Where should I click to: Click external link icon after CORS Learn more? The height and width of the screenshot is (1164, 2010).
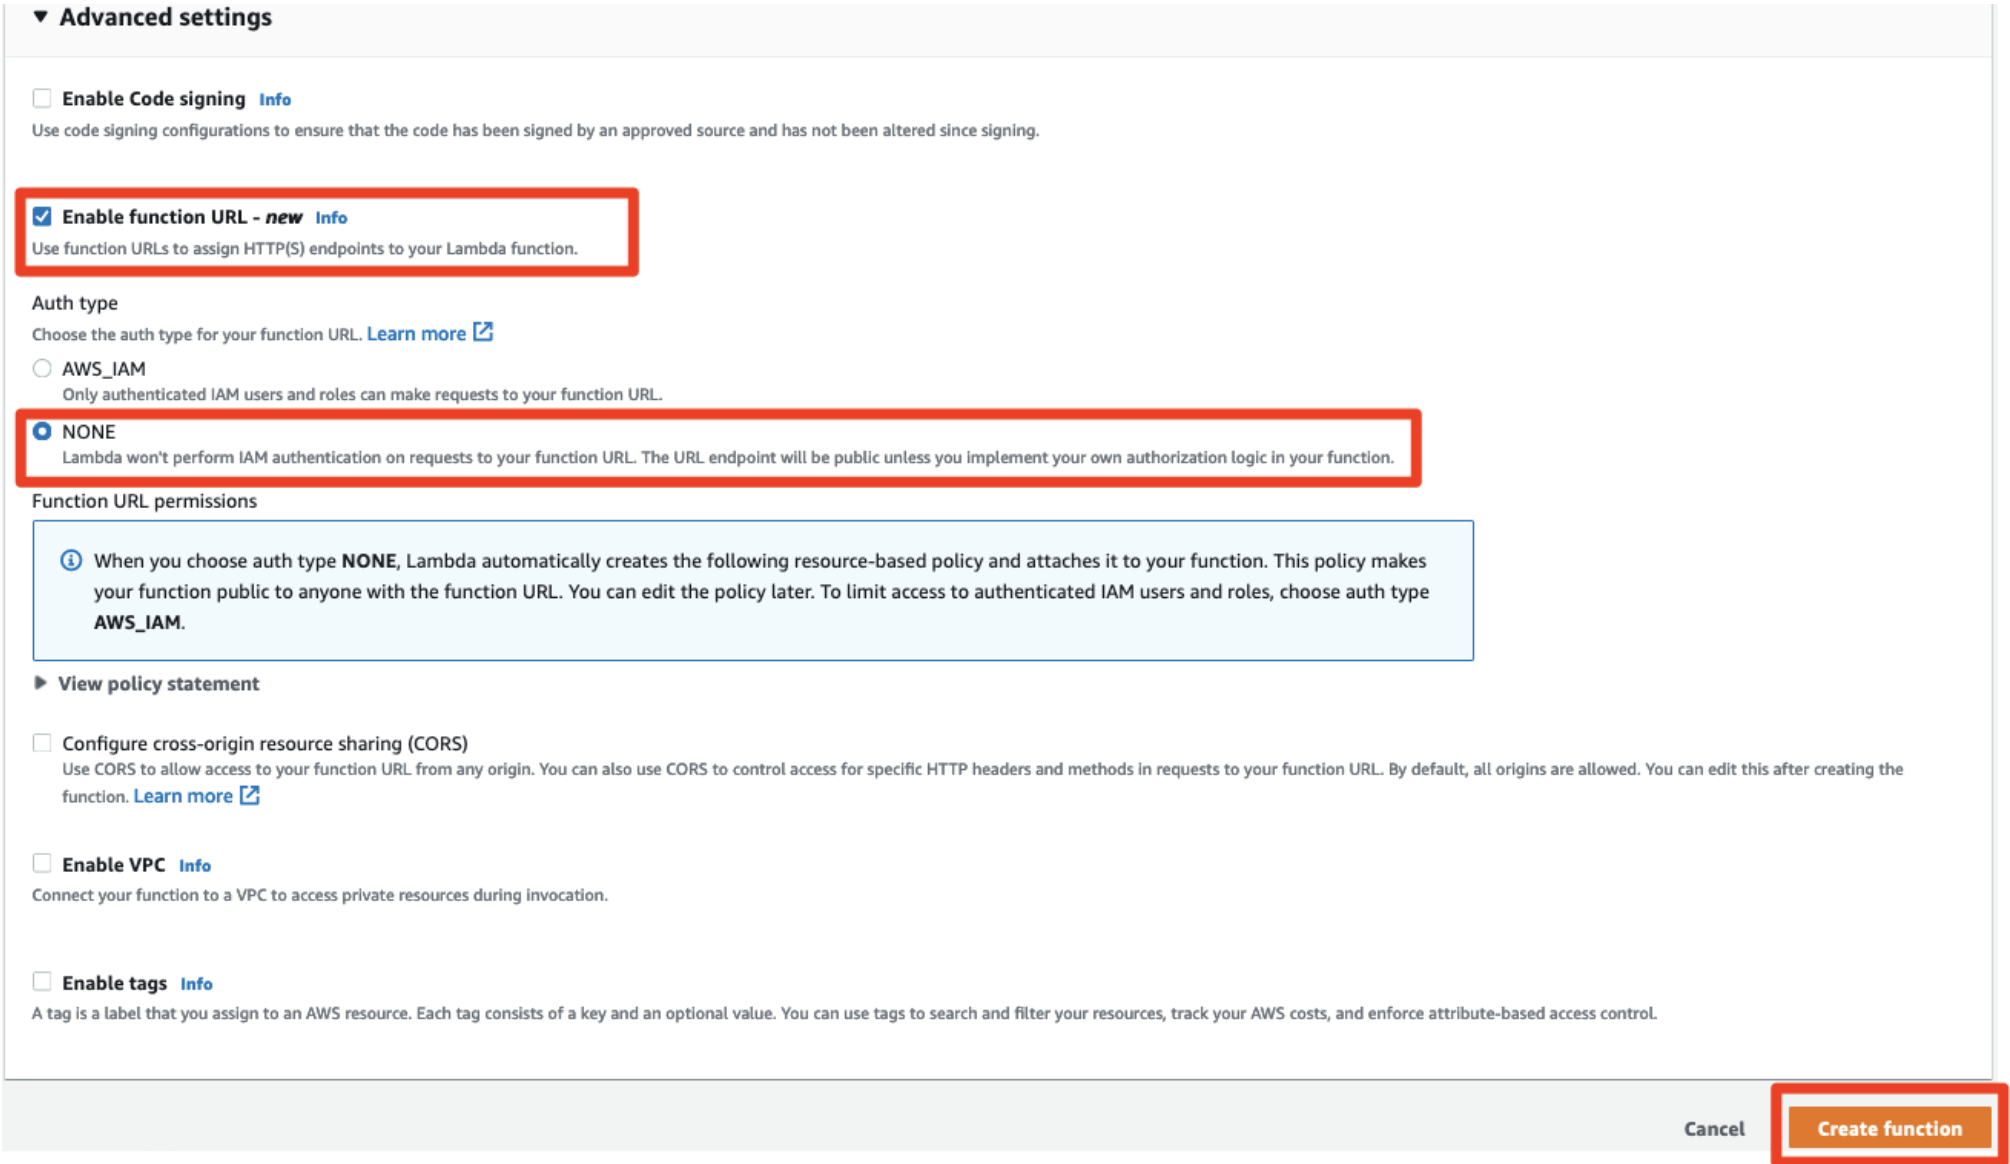(250, 795)
